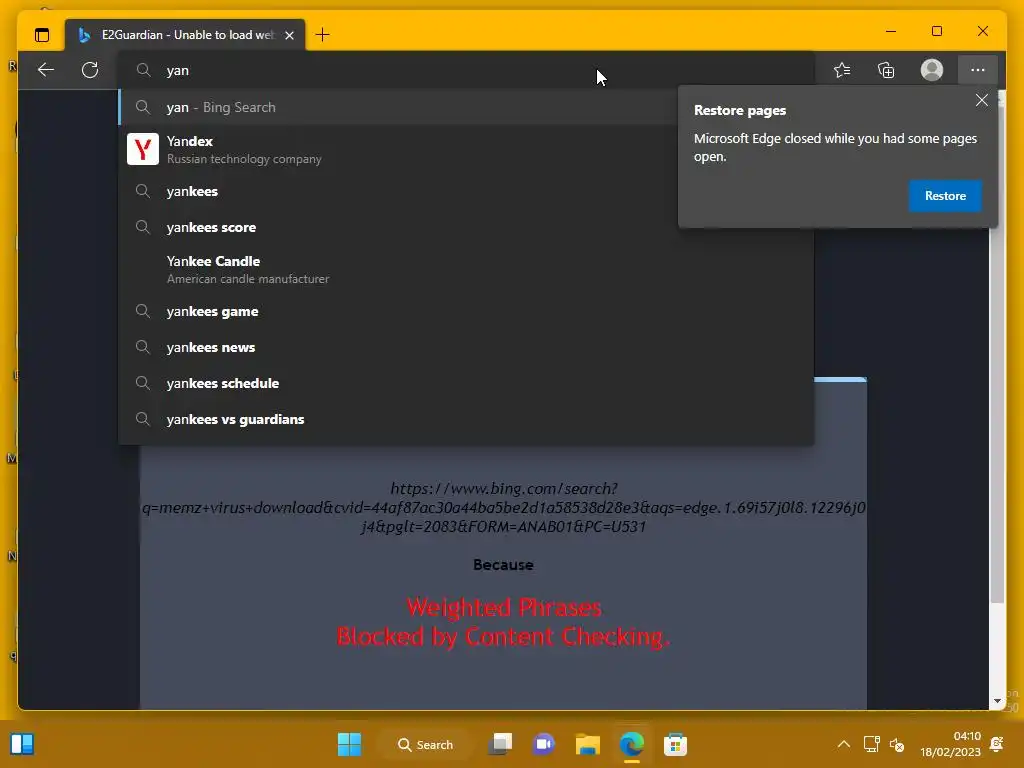This screenshot has width=1024, height=768.
Task: Restore previously open pages
Action: pyautogui.click(x=945, y=196)
